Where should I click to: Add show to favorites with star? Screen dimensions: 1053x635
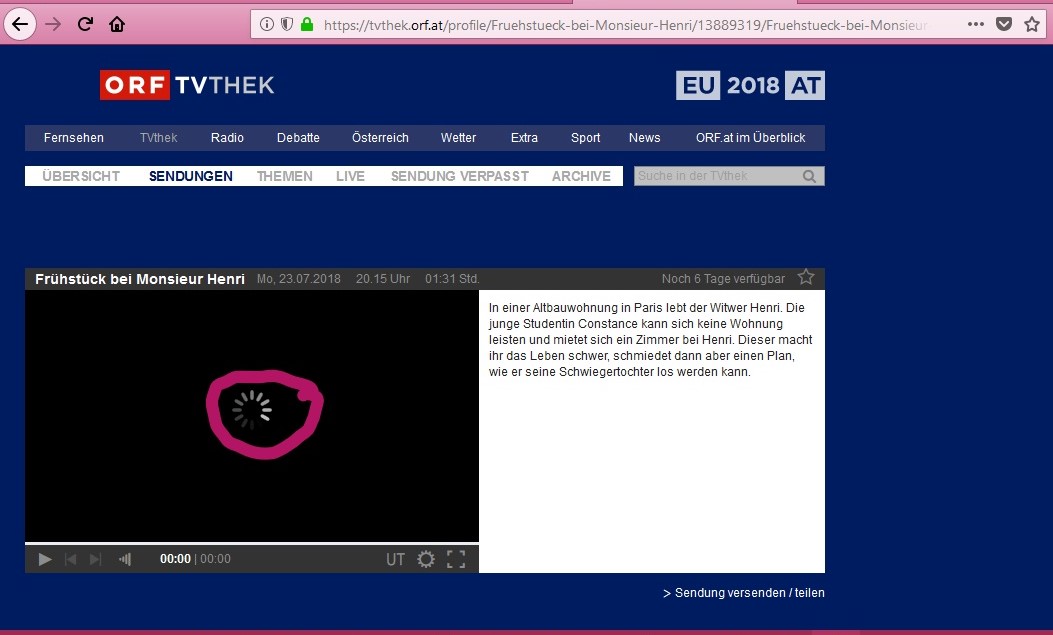[x=806, y=278]
